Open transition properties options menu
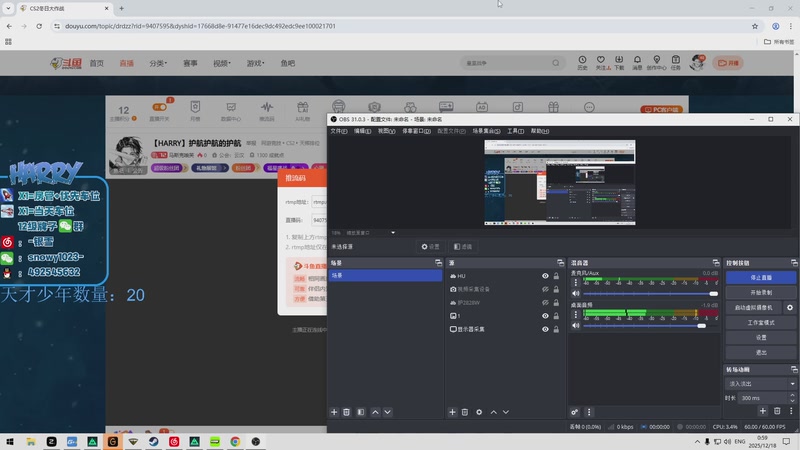 tap(791, 411)
